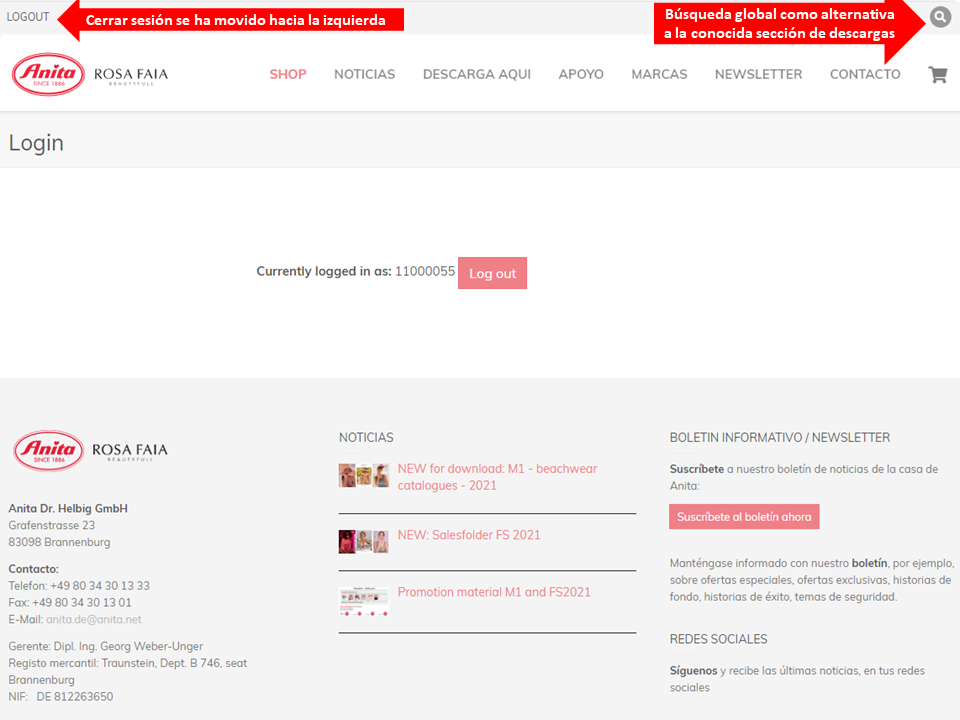
Task: Click LOGOUT in the top-left bar
Action: tap(28, 17)
